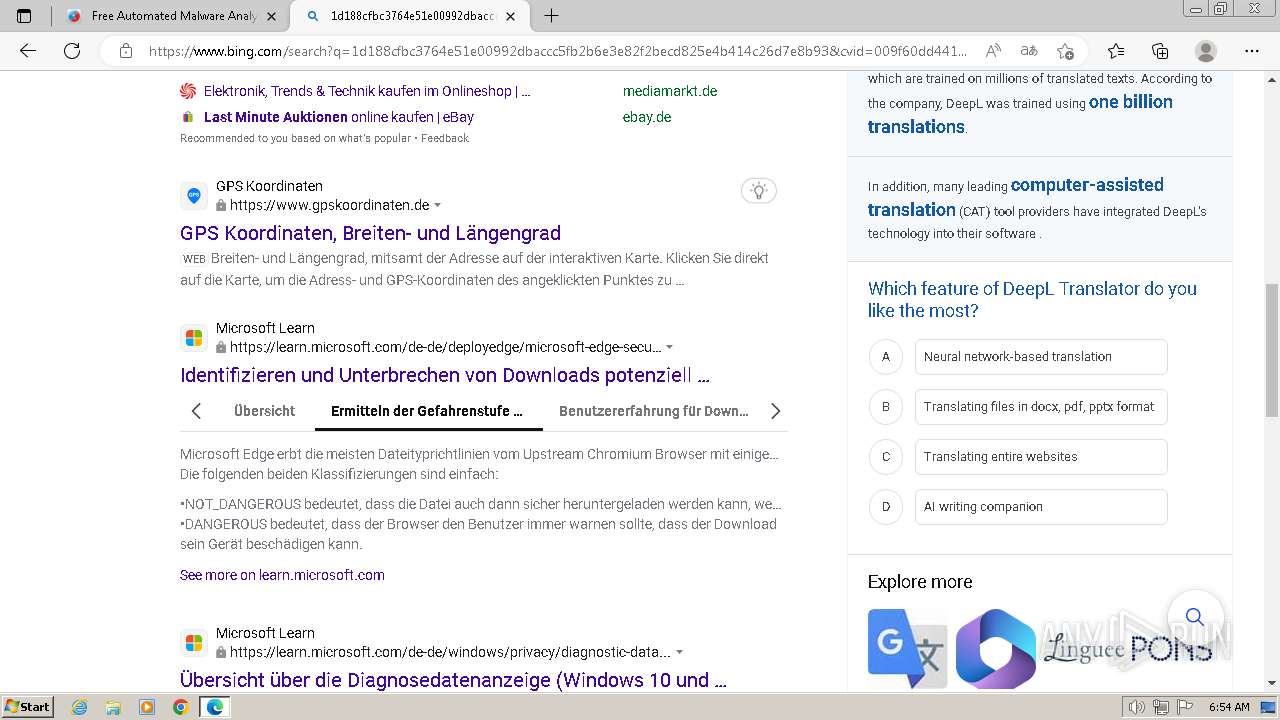Screen dimensions: 1280x720
Task: Click volume icon in system tray
Action: 1137,707
